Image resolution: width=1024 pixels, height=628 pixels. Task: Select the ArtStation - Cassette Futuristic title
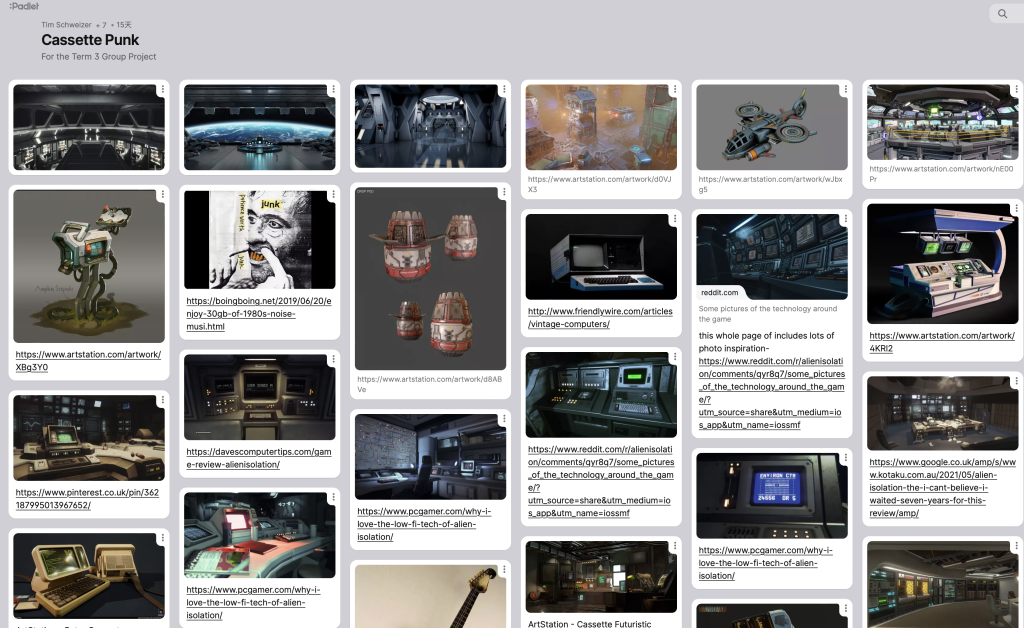[589, 624]
